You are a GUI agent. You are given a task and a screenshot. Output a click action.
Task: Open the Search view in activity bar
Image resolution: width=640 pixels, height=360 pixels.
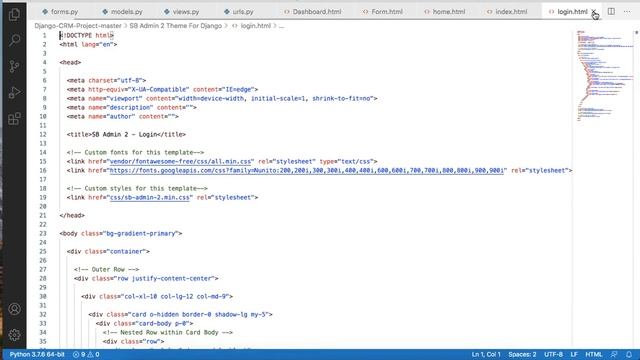[14, 40]
